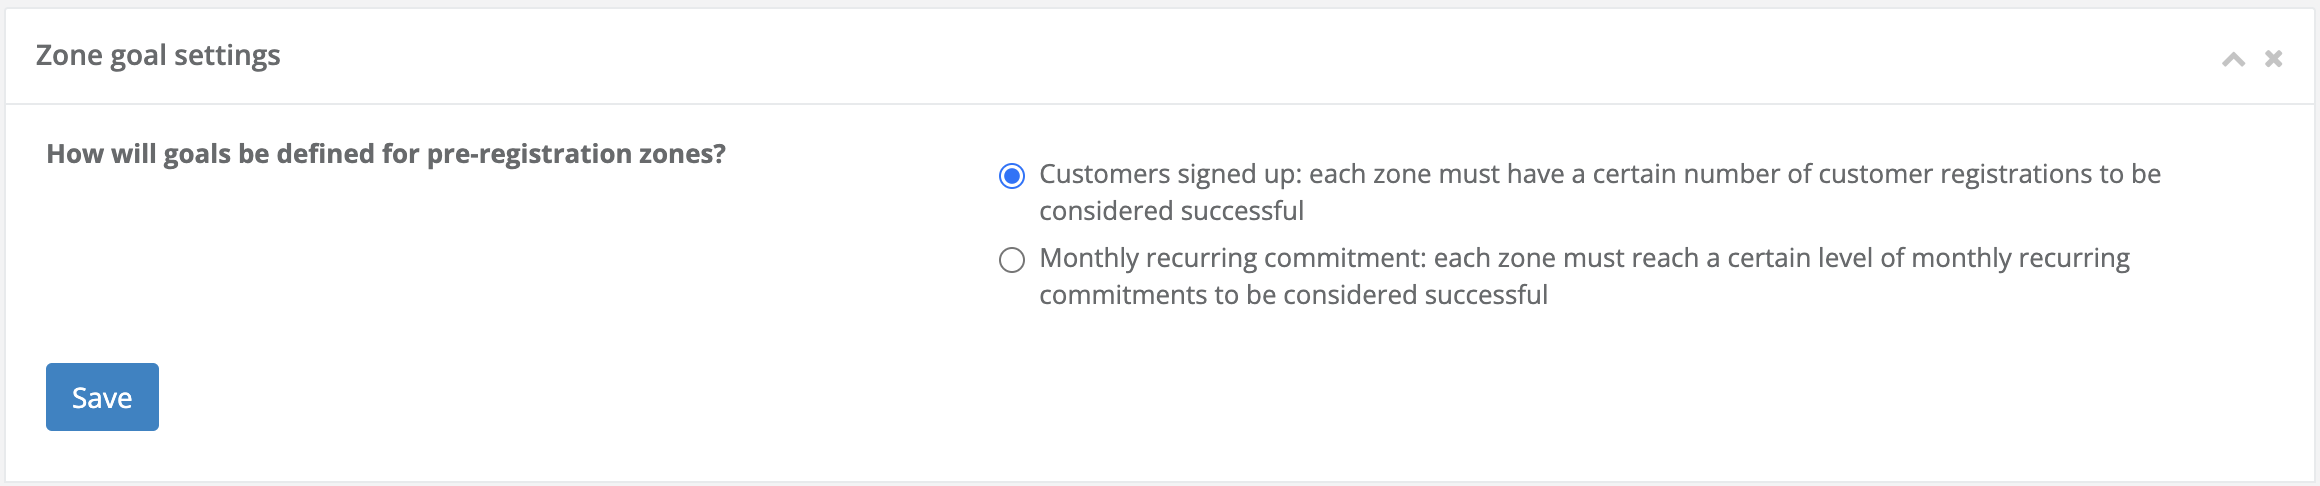
Task: Close the Zone goal settings panel
Action: pyautogui.click(x=2273, y=59)
